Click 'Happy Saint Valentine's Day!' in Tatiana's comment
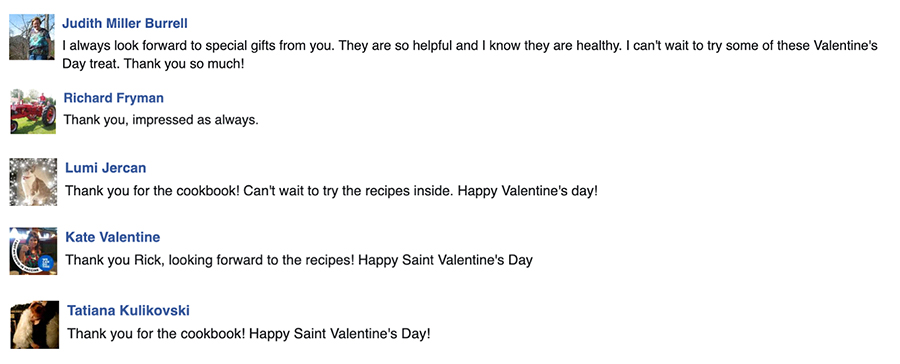The height and width of the screenshot is (364, 900). (339, 334)
